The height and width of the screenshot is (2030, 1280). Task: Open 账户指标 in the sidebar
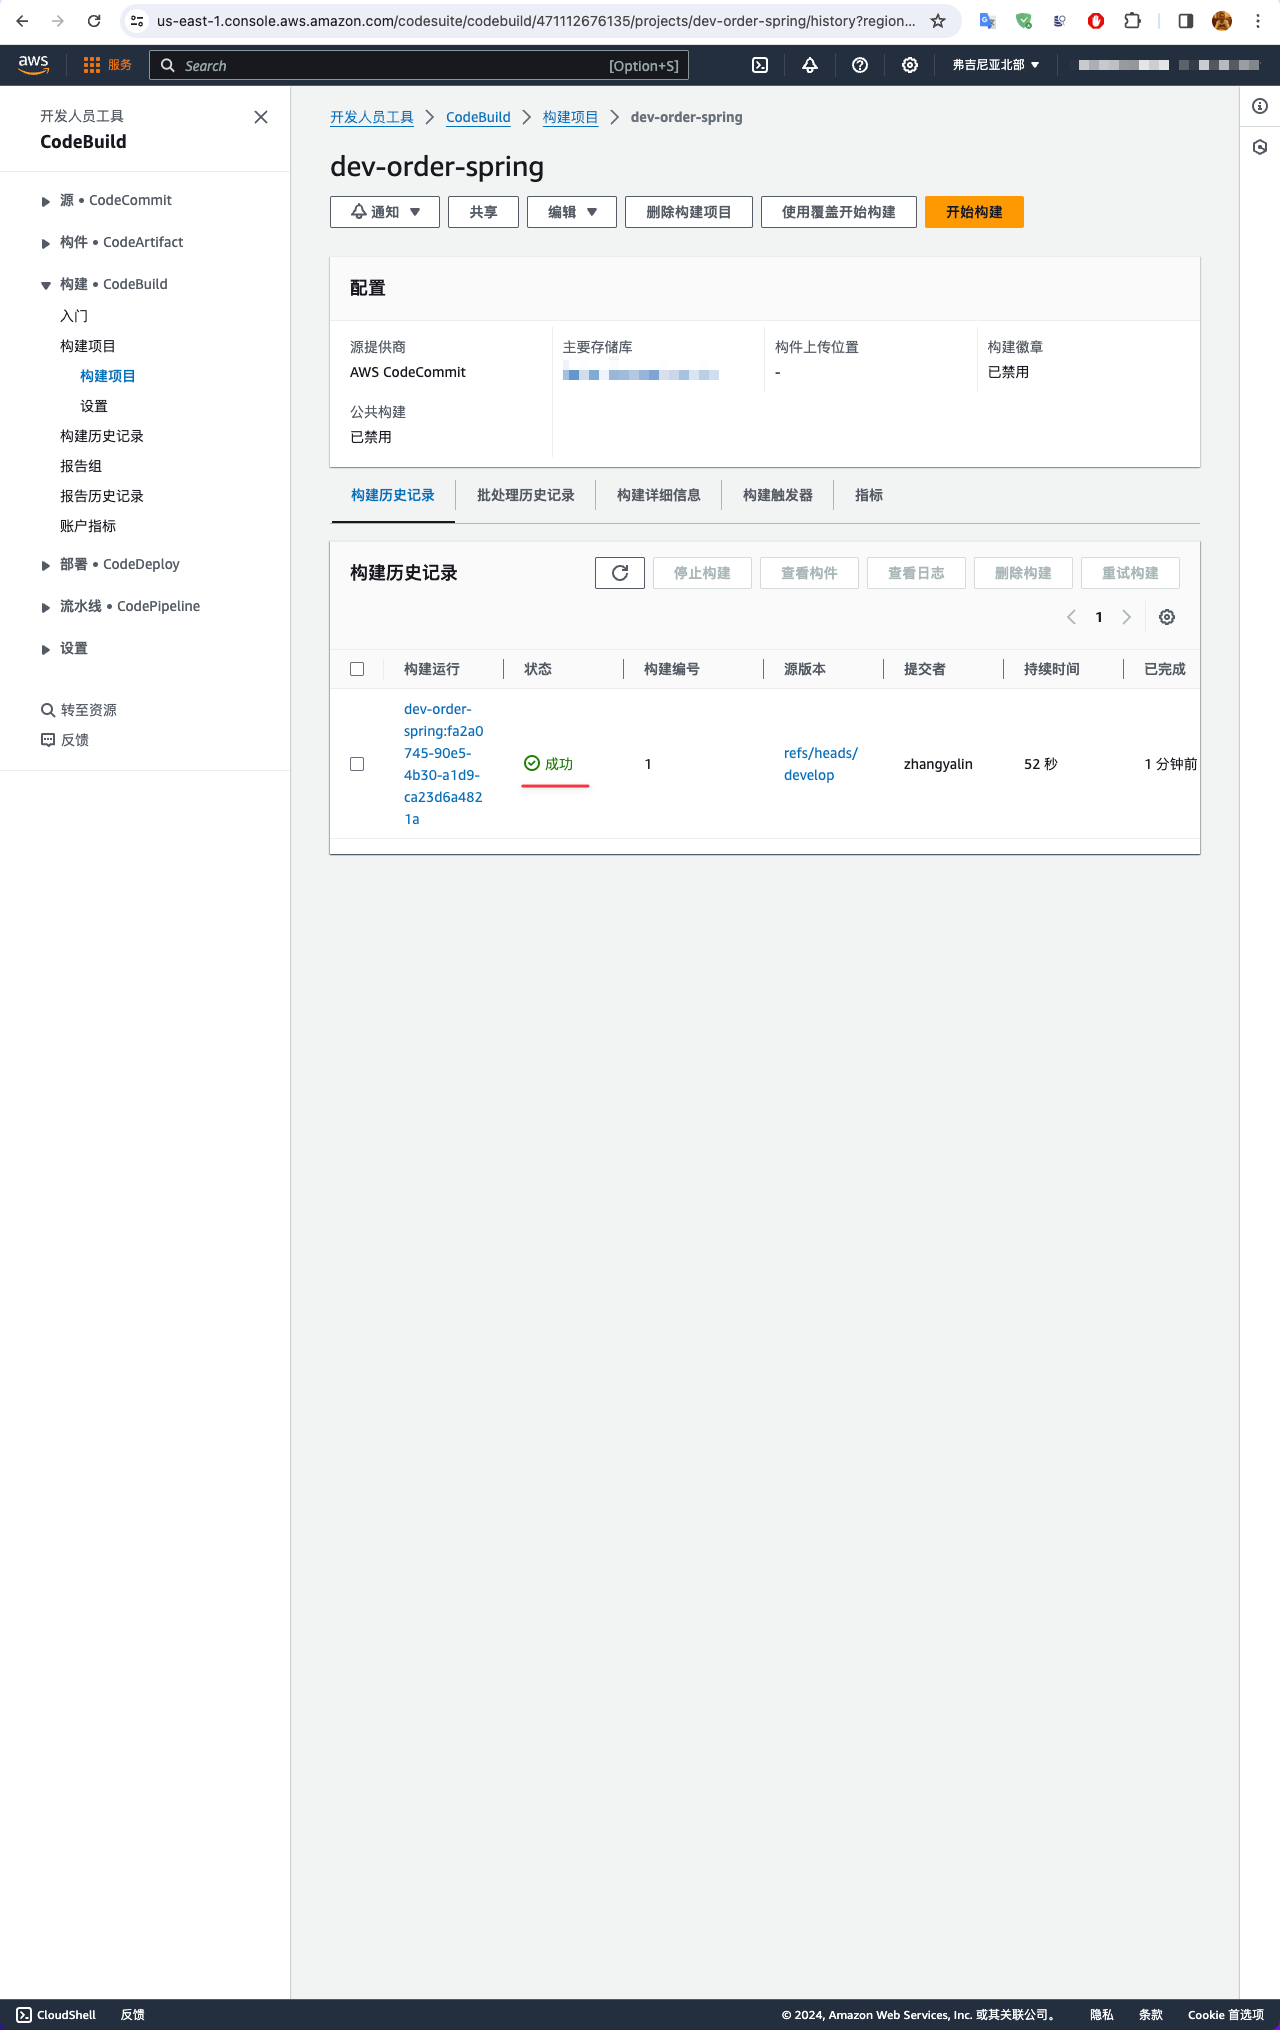coord(88,526)
